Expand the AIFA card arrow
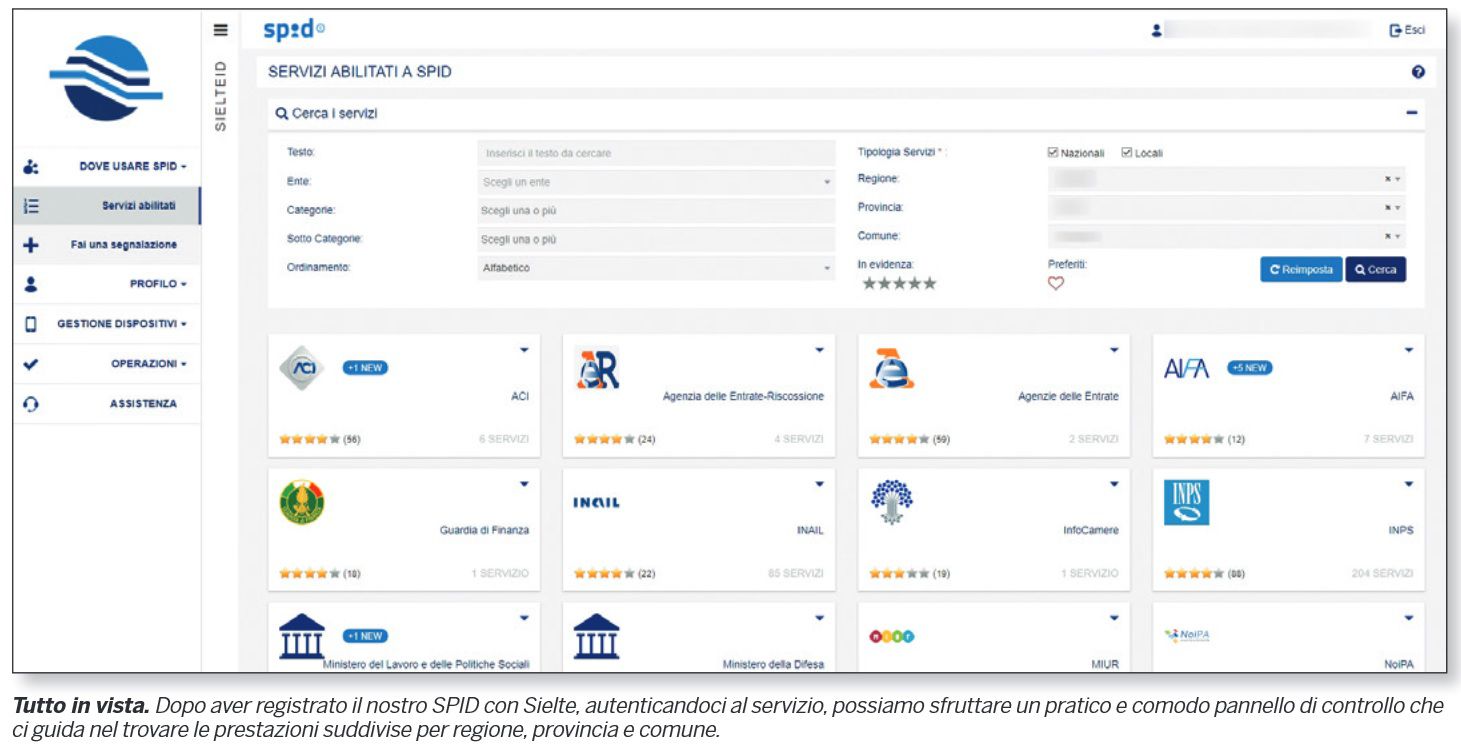 point(1409,350)
